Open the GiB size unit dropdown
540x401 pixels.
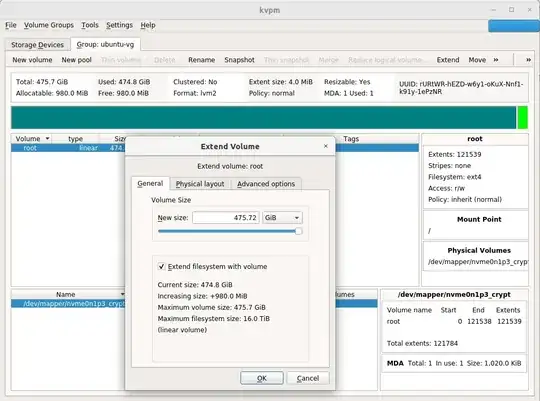[282, 218]
